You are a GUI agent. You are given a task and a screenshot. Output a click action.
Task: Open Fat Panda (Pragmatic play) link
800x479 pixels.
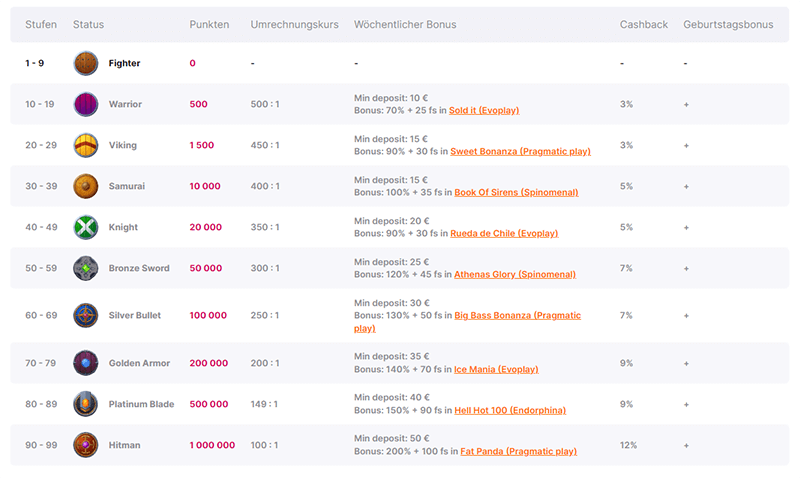518,452
